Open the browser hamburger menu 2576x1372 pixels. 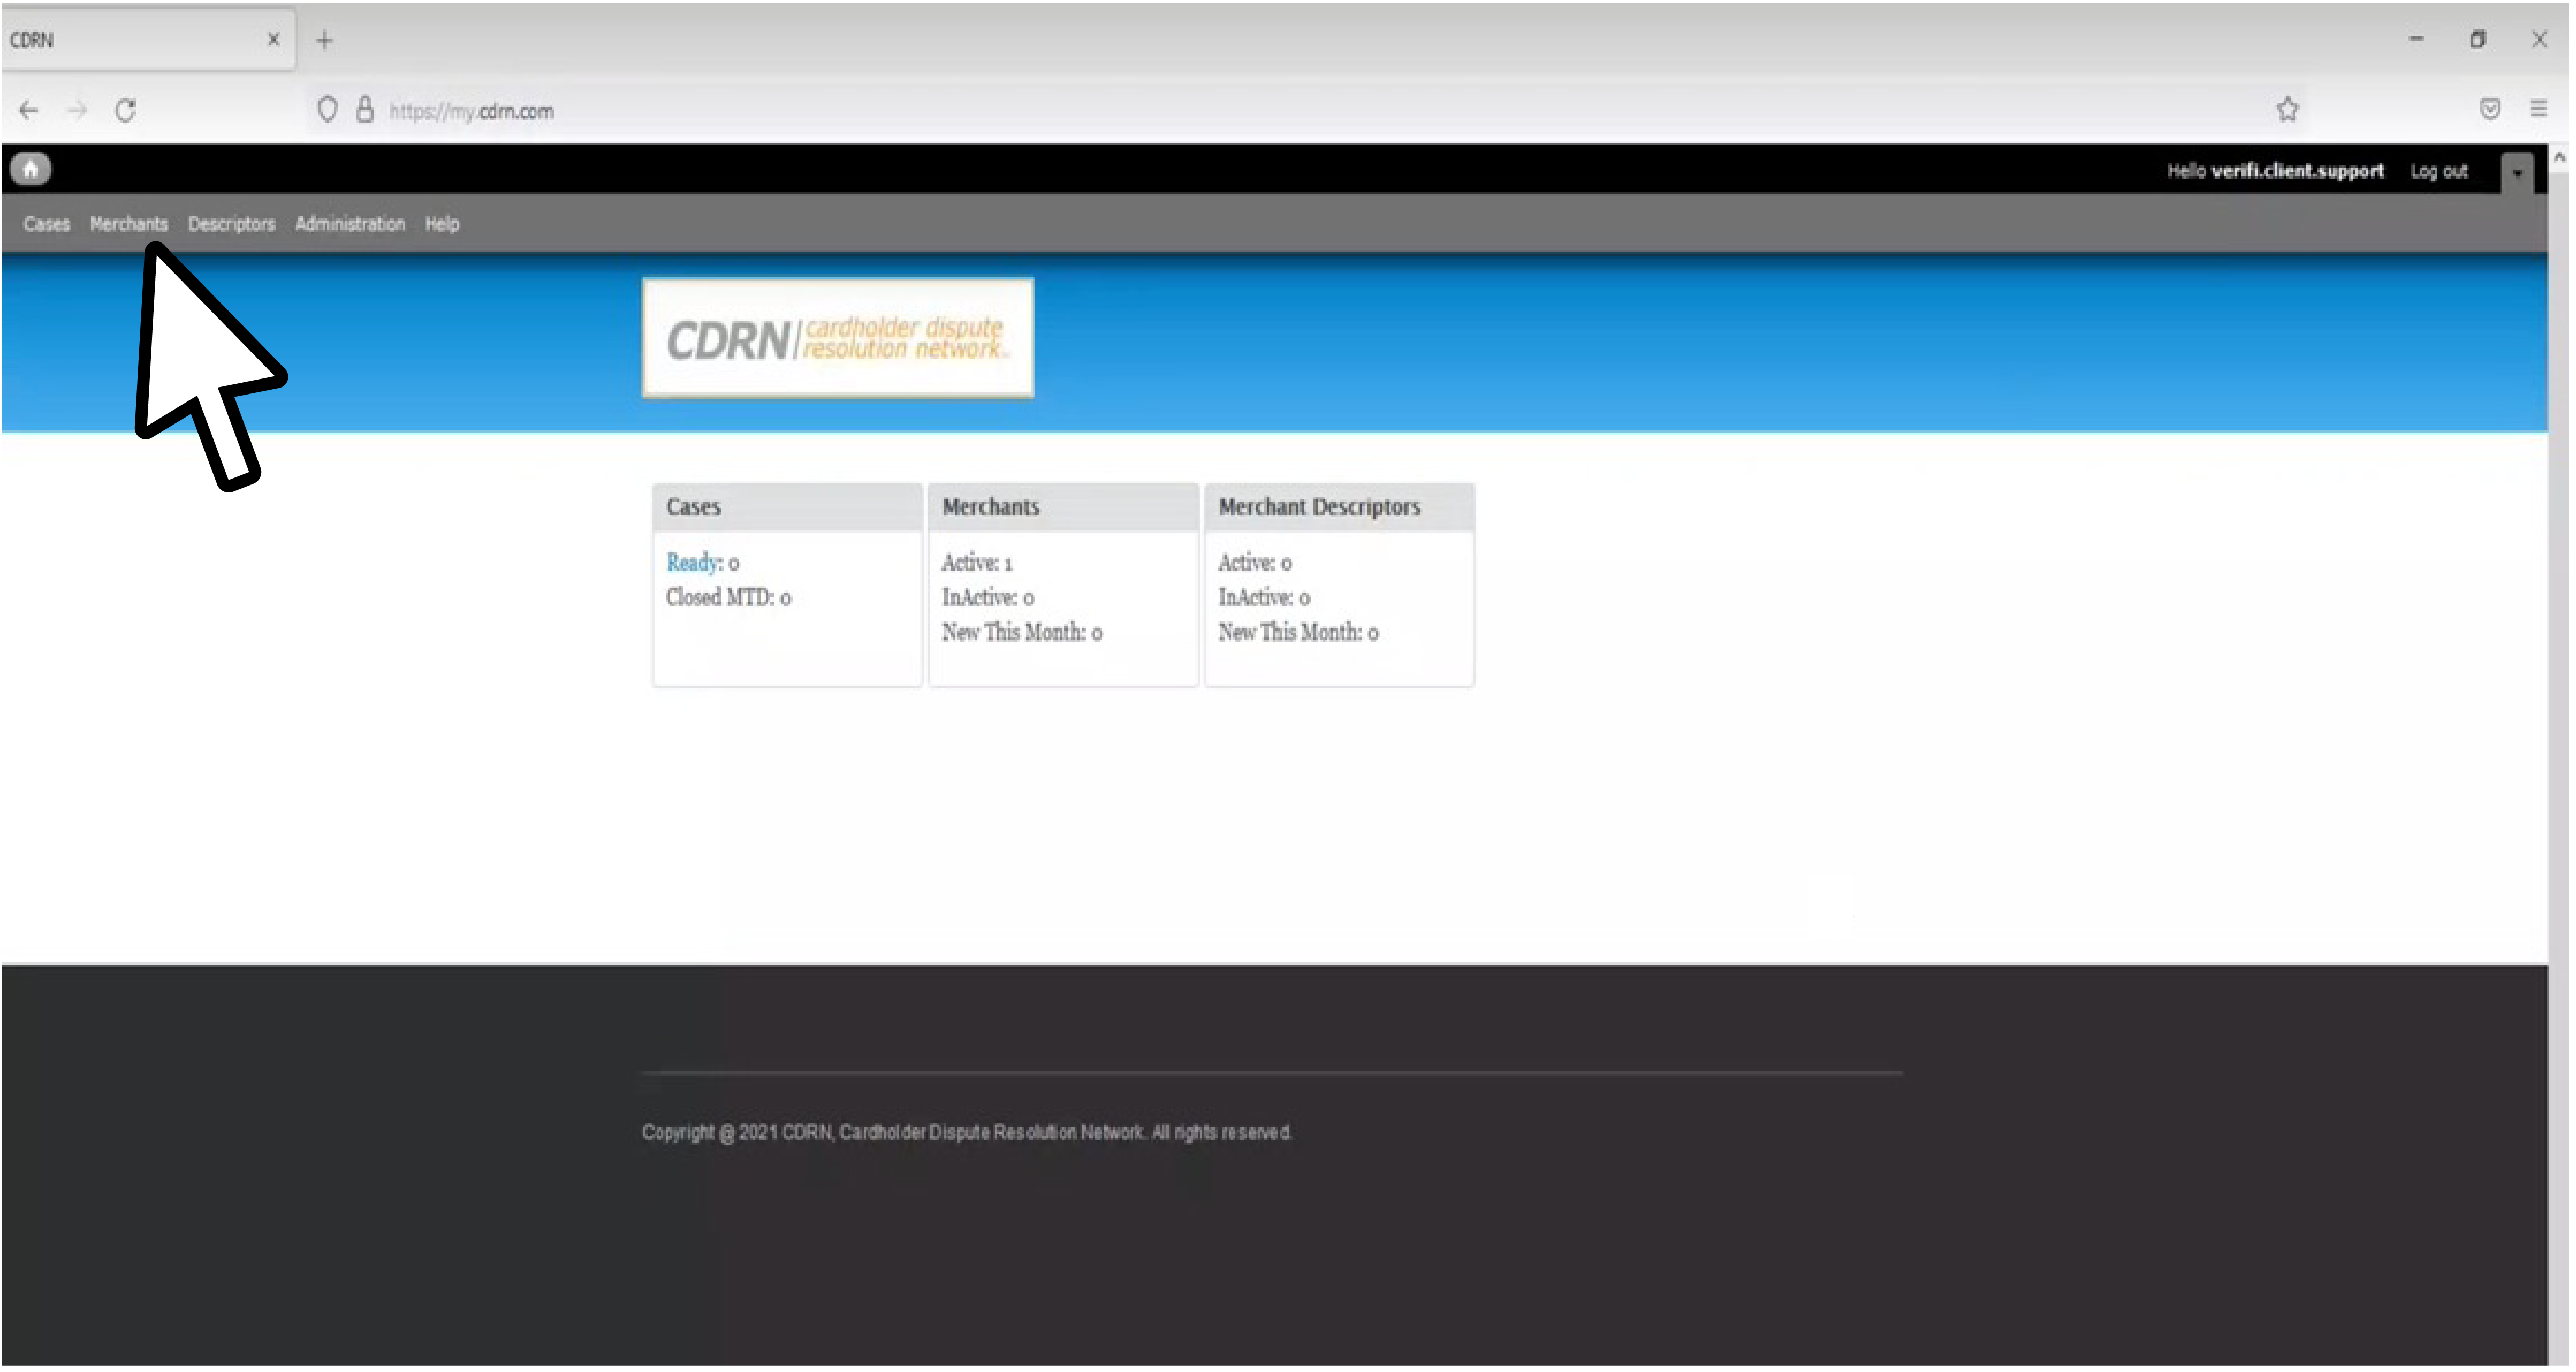click(2538, 109)
